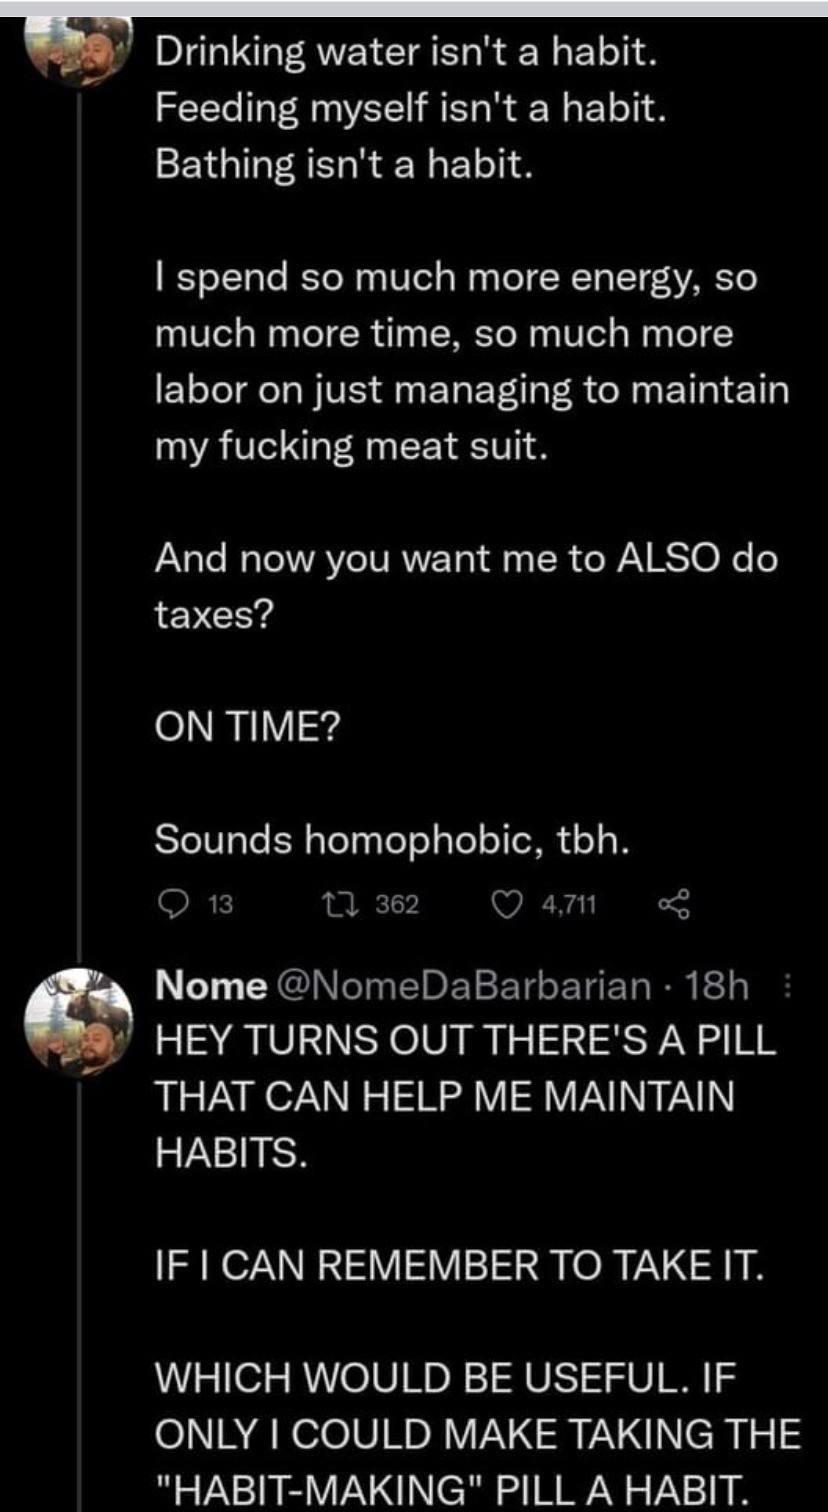Image resolution: width=828 pixels, height=1512 pixels.
Task: Click the 4,711 likes count
Action: [x=568, y=906]
